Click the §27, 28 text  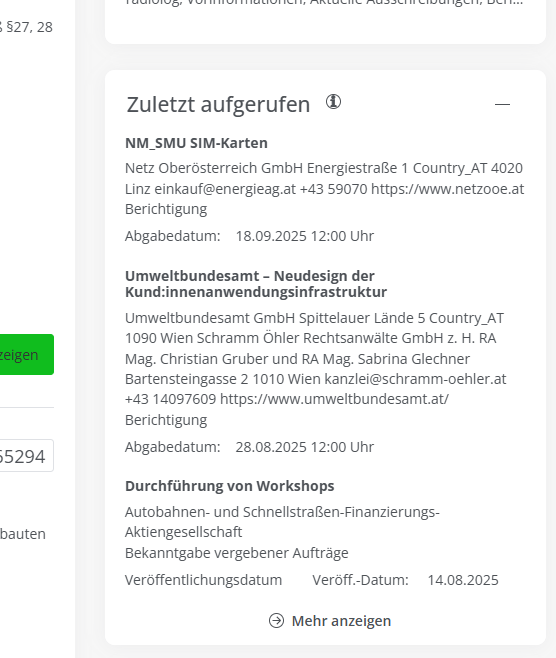pyautogui.click(x=27, y=27)
